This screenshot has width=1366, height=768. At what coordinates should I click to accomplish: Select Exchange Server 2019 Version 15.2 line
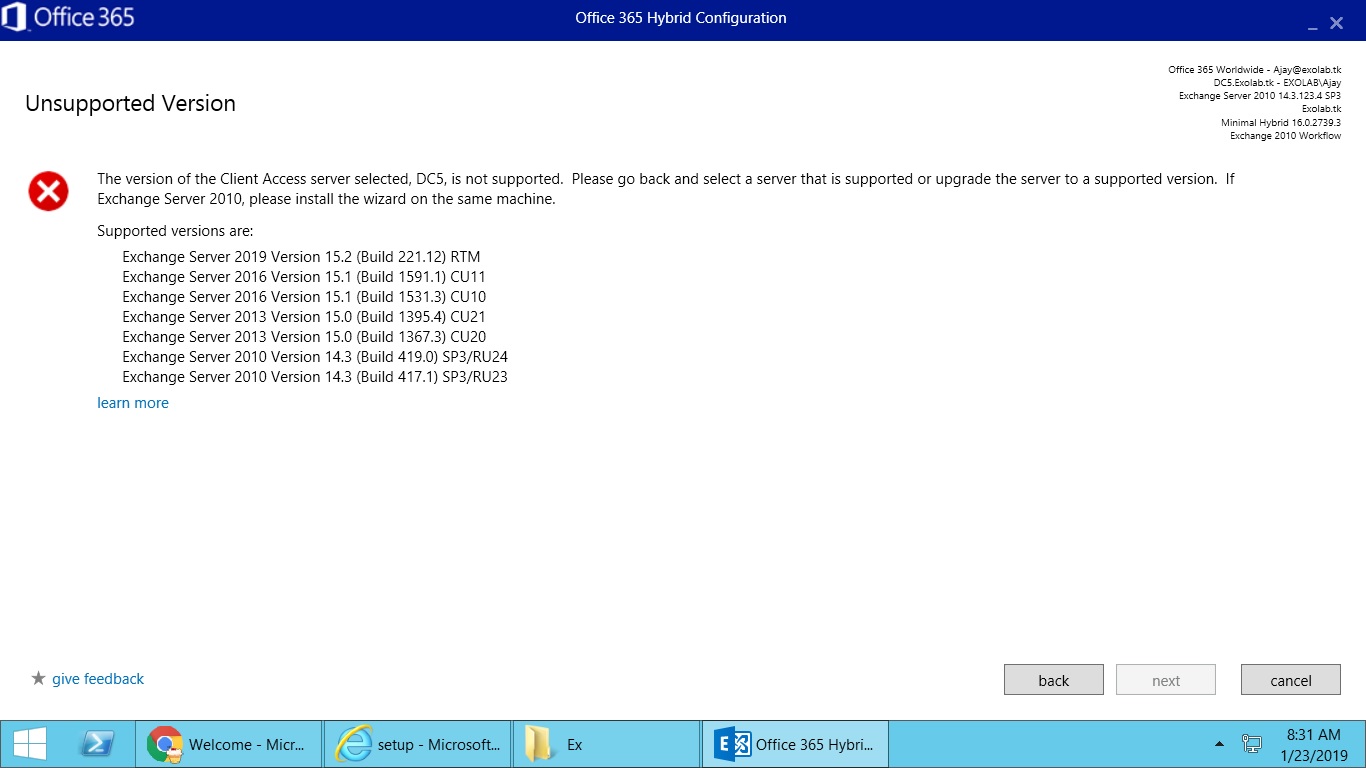pos(301,257)
